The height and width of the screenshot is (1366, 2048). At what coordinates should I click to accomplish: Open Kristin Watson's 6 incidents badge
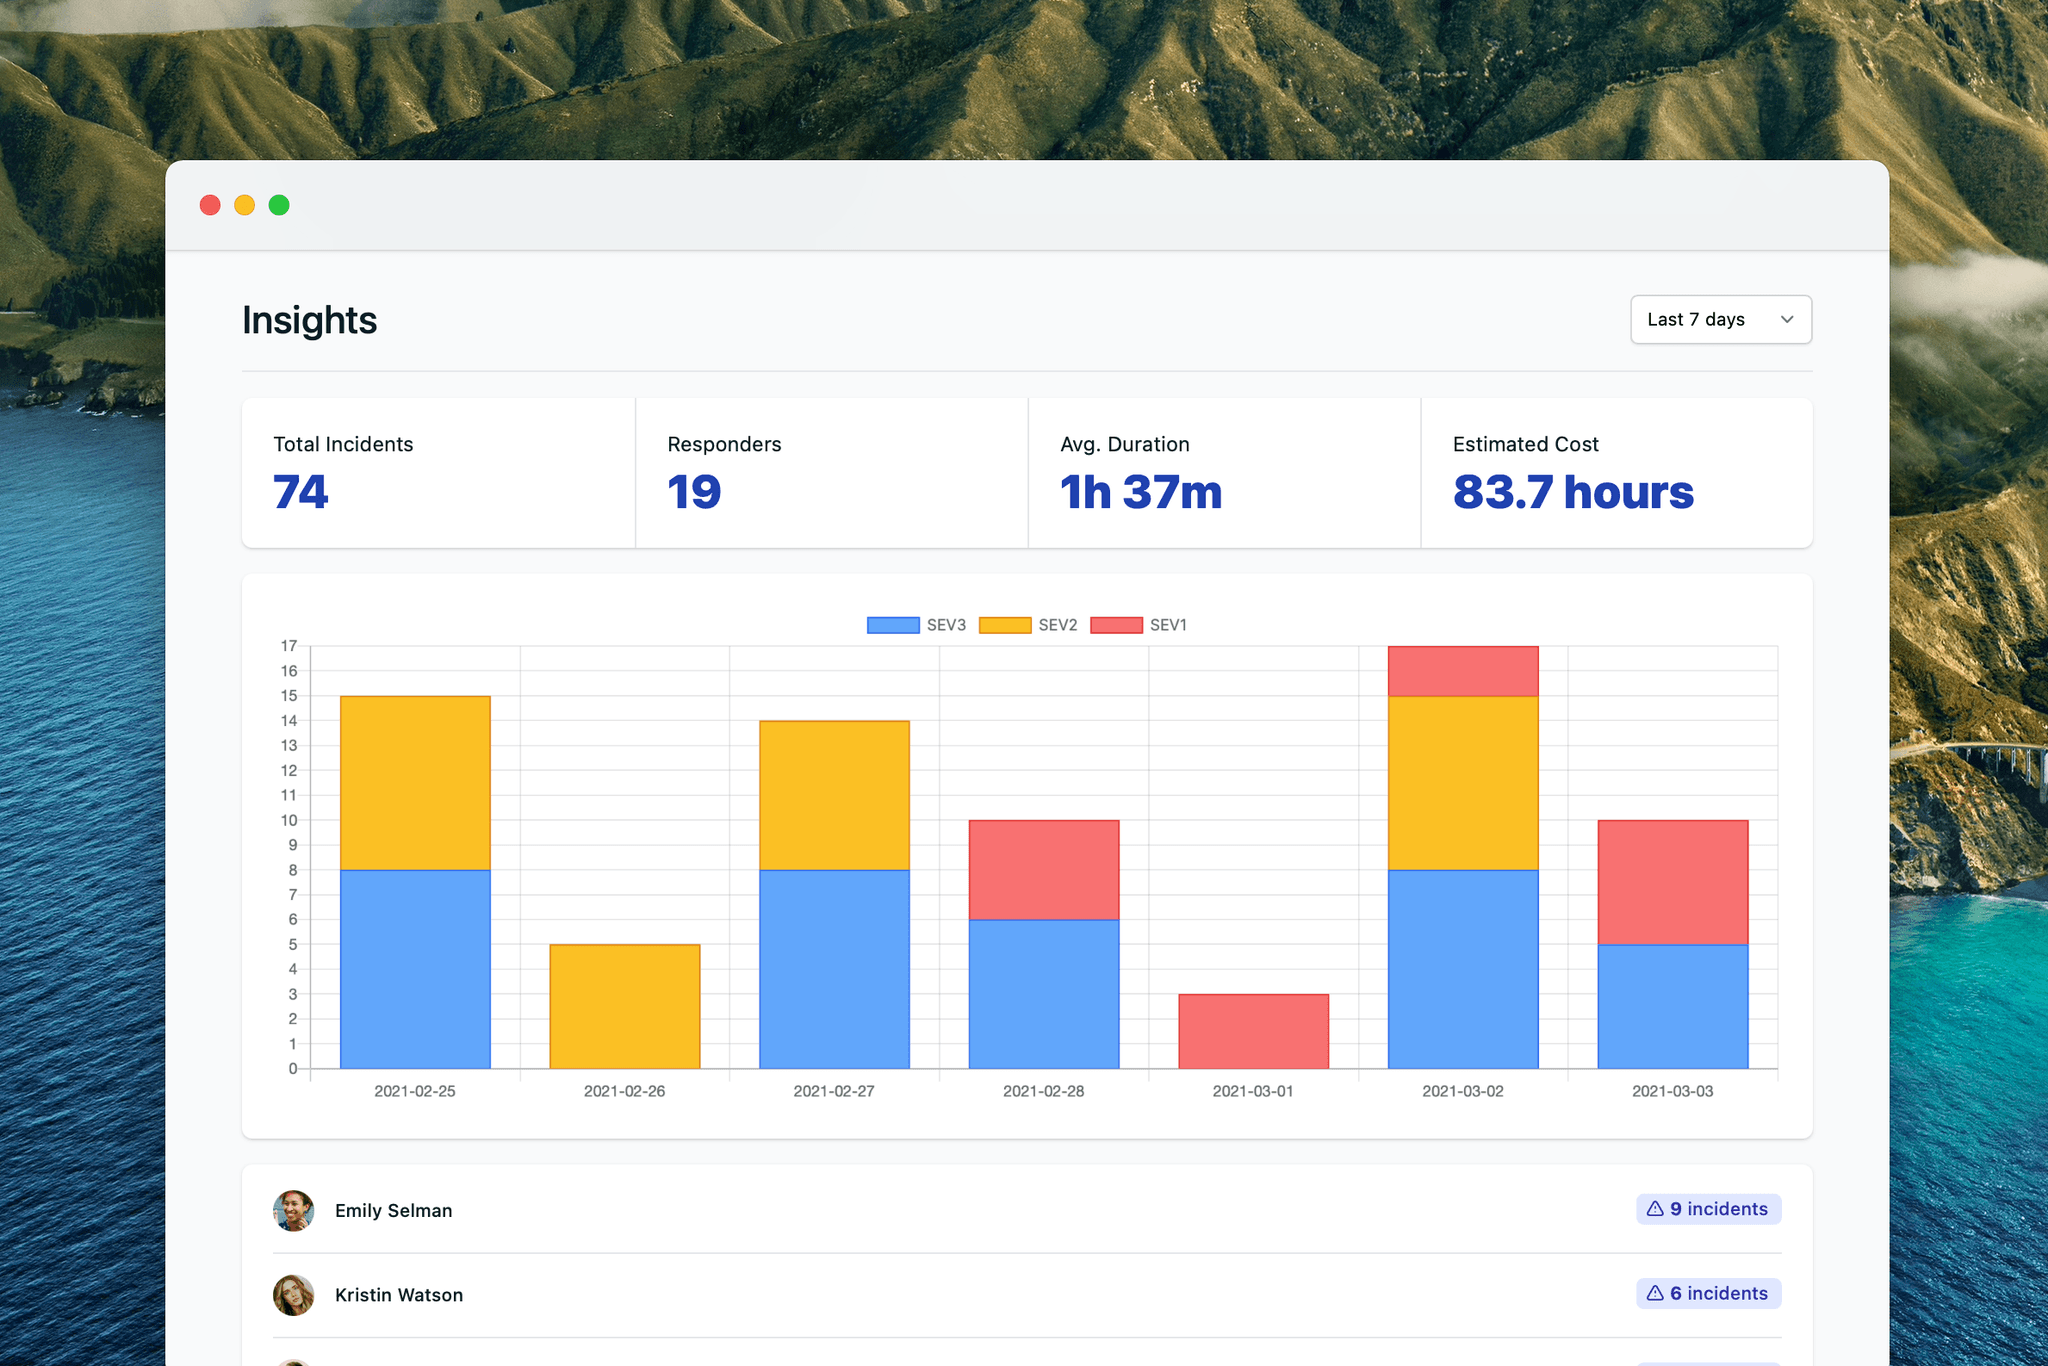[1708, 1293]
